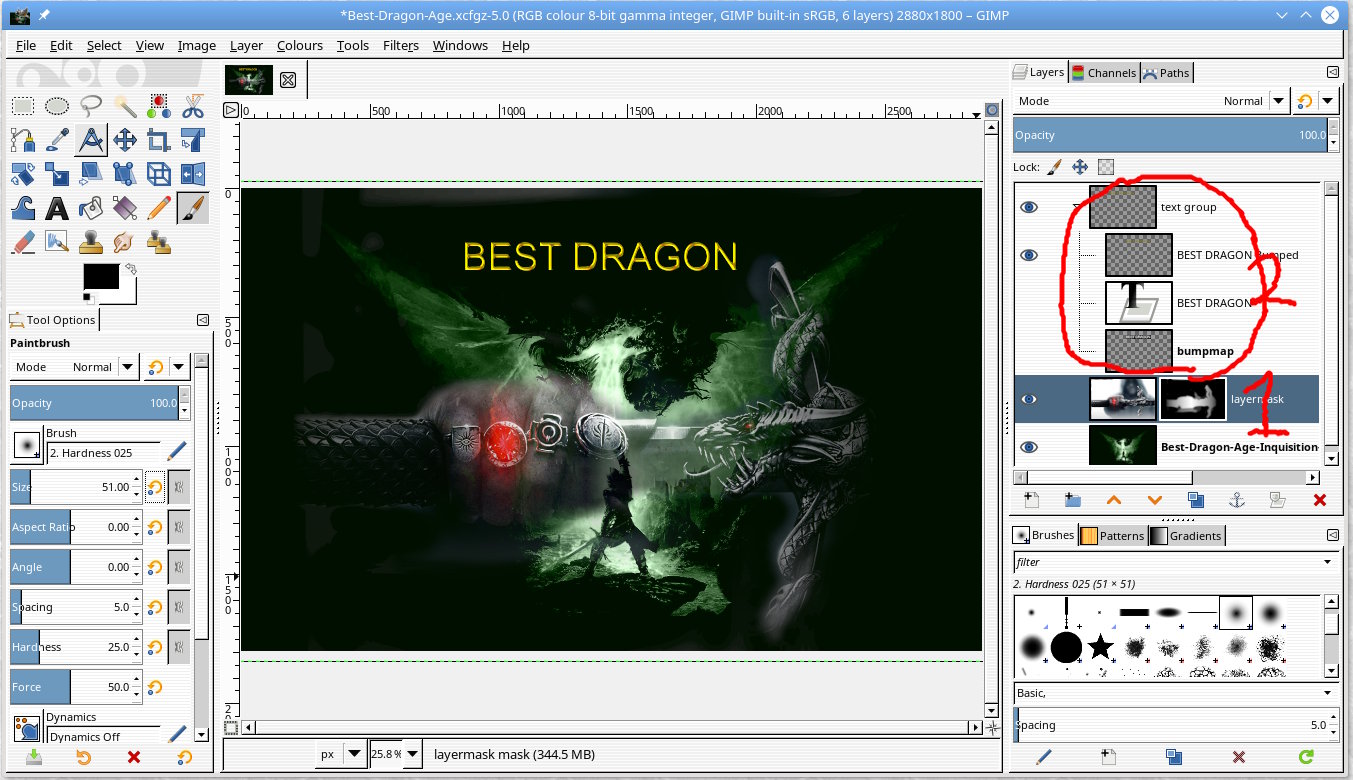Select the Smudge finger tool

(125, 241)
